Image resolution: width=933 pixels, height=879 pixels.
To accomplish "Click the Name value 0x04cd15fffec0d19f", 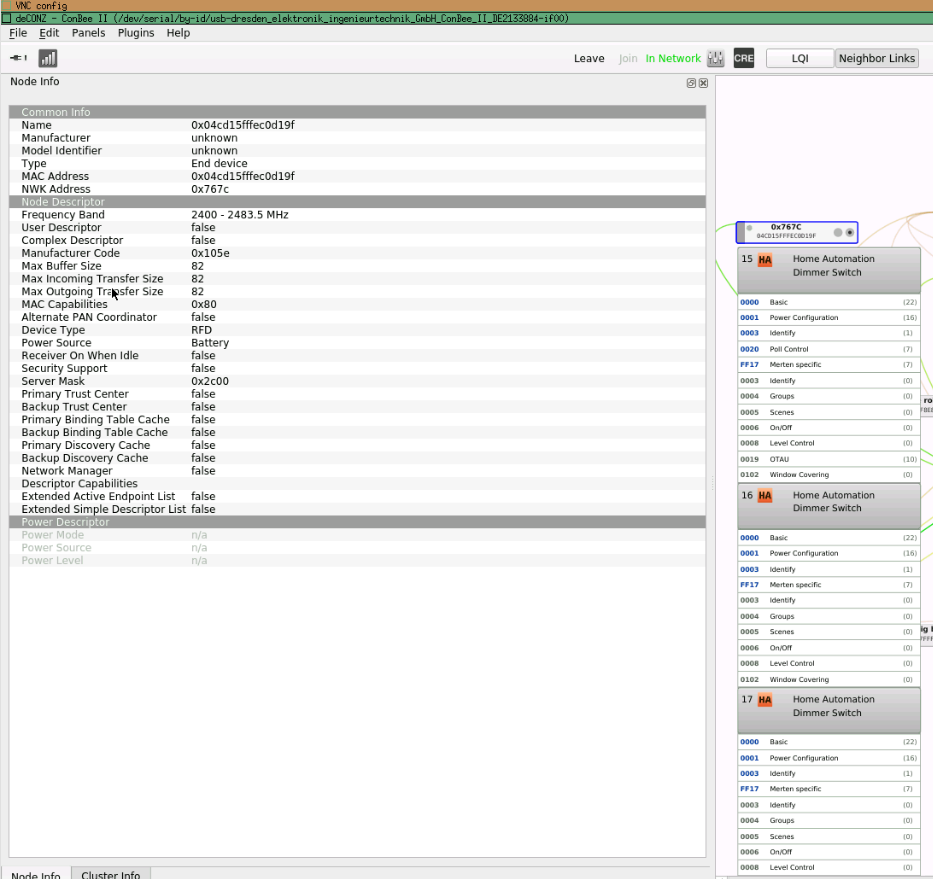I will [243, 125].
